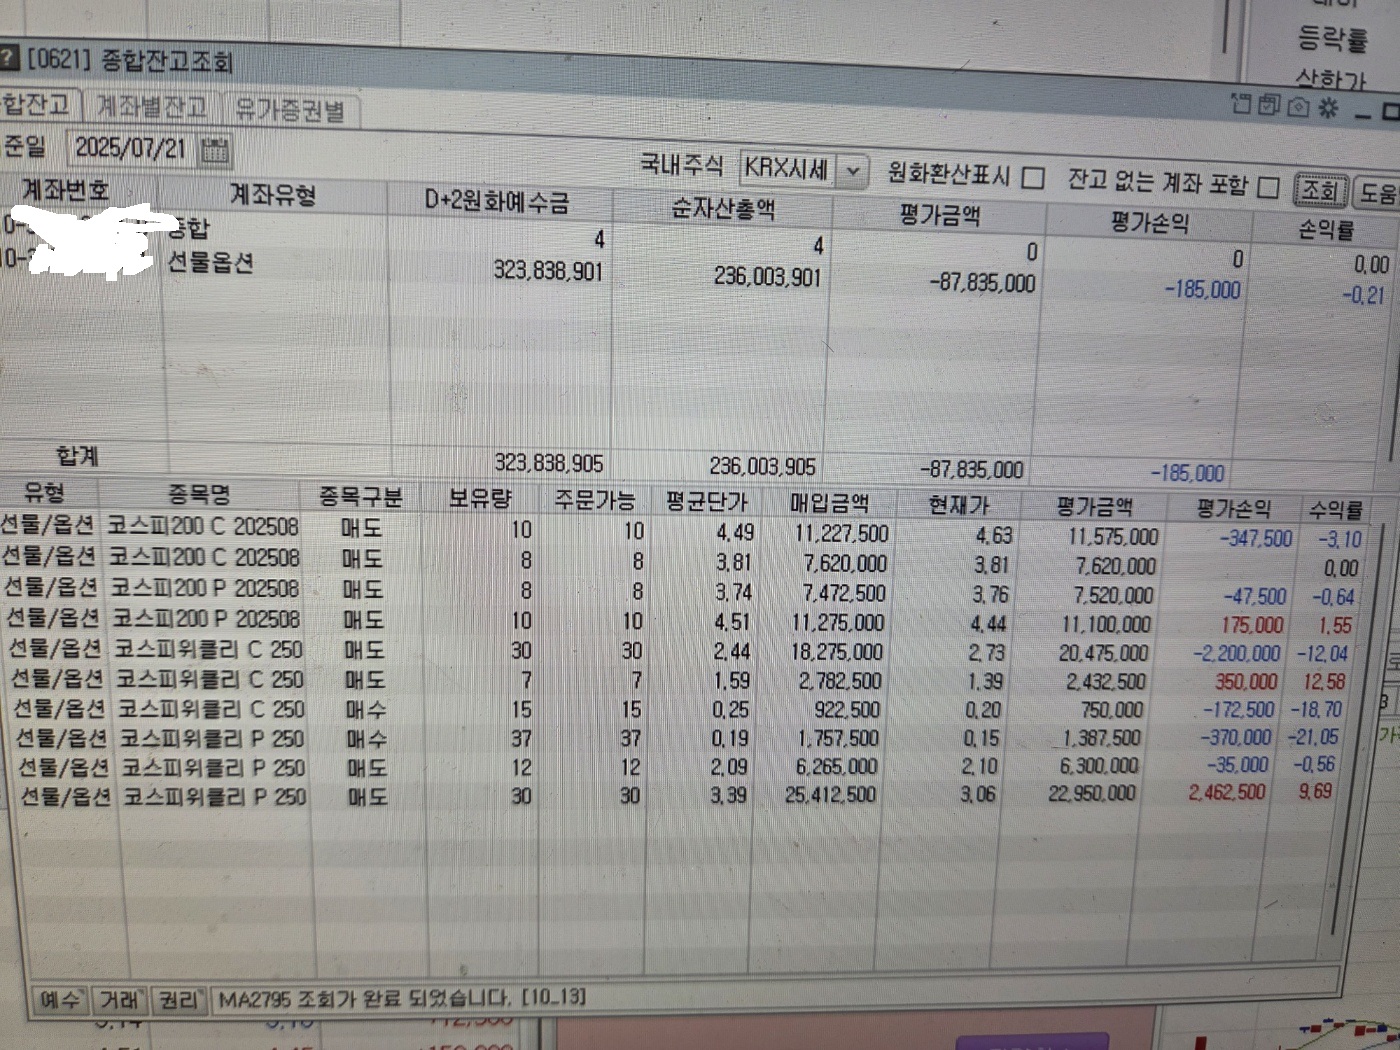Click the question mark icon beside [0621]
The width and height of the screenshot is (1400, 1050).
click(8, 56)
